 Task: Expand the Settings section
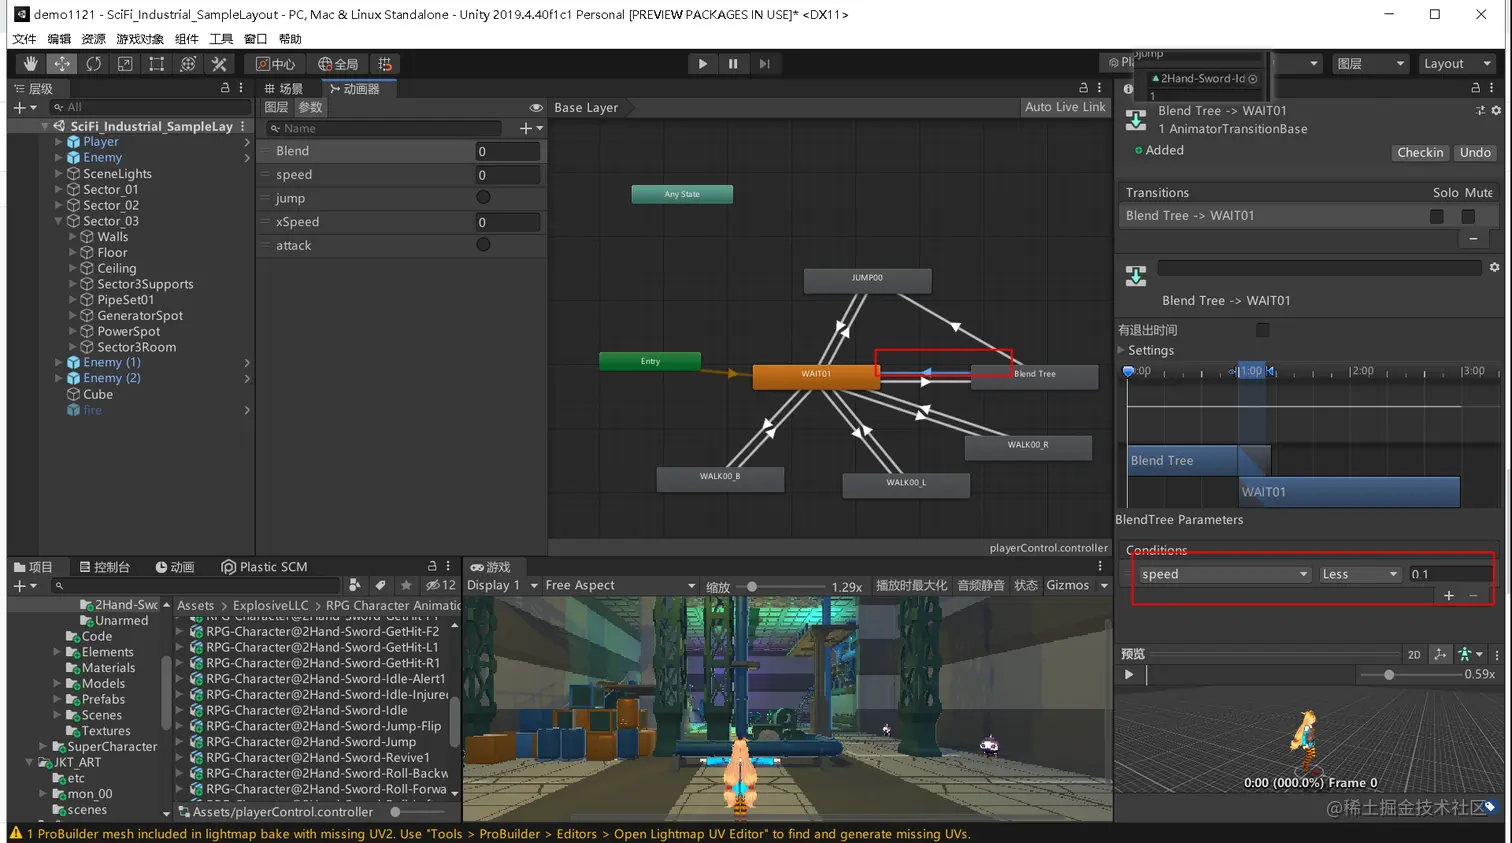(x=1122, y=350)
